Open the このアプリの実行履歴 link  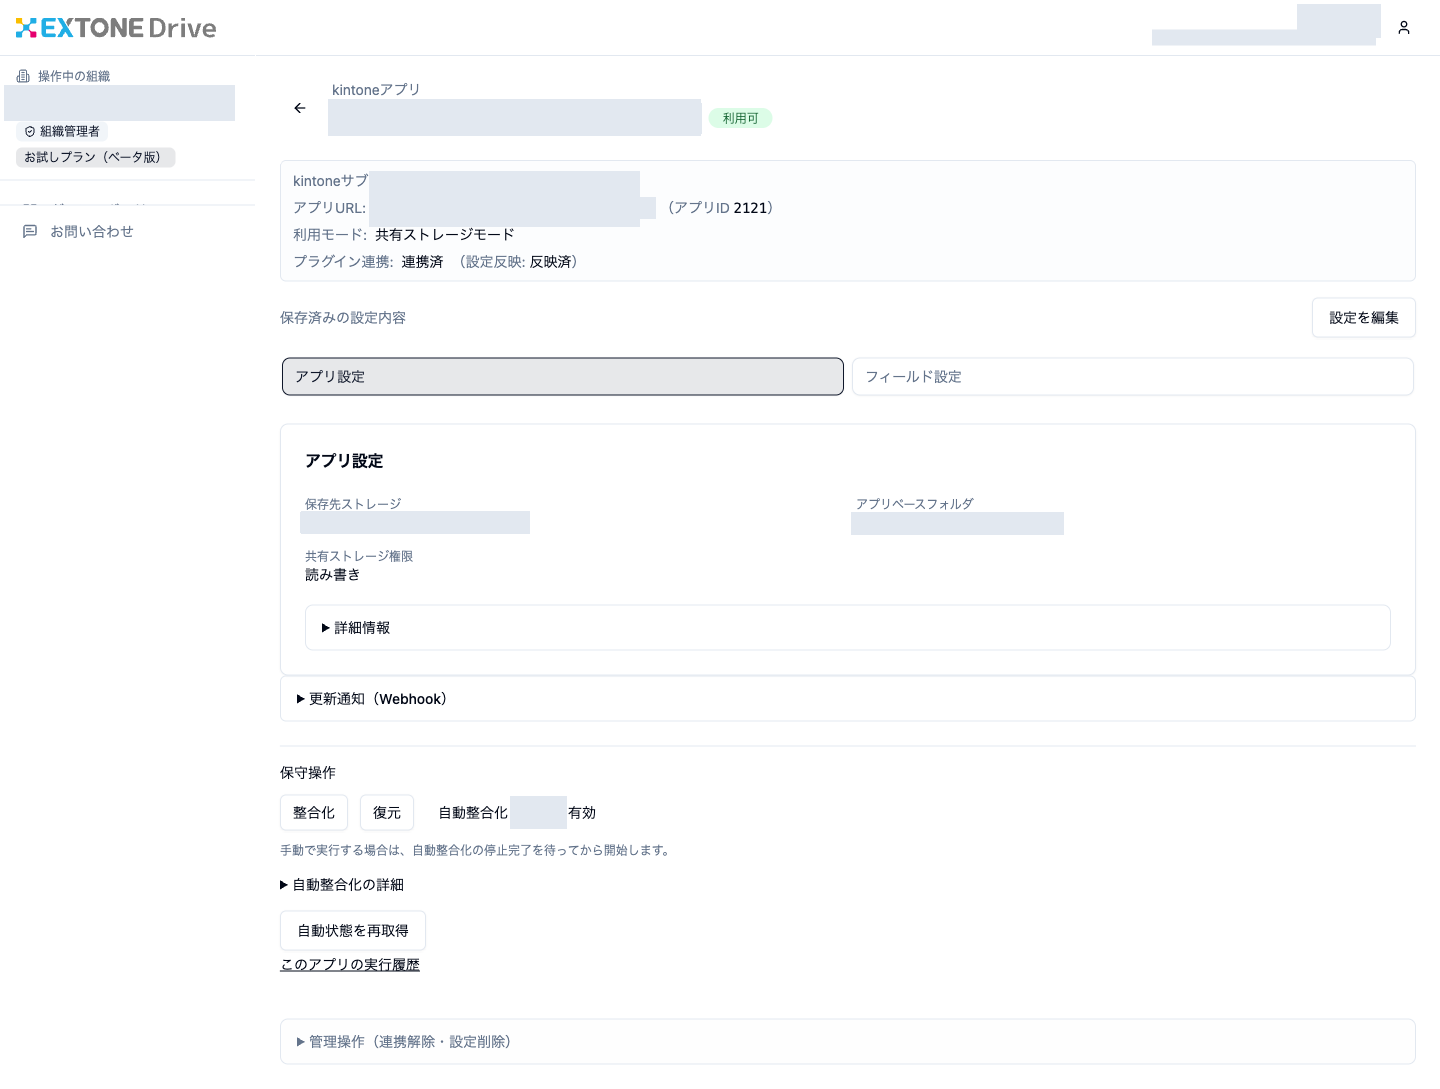click(x=350, y=965)
